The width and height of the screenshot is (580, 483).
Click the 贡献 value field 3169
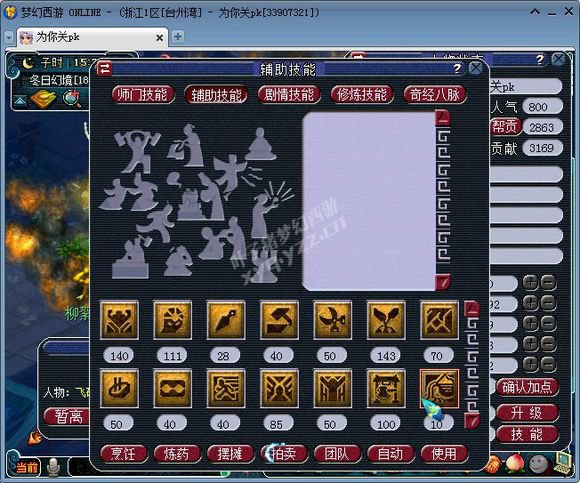[542, 148]
